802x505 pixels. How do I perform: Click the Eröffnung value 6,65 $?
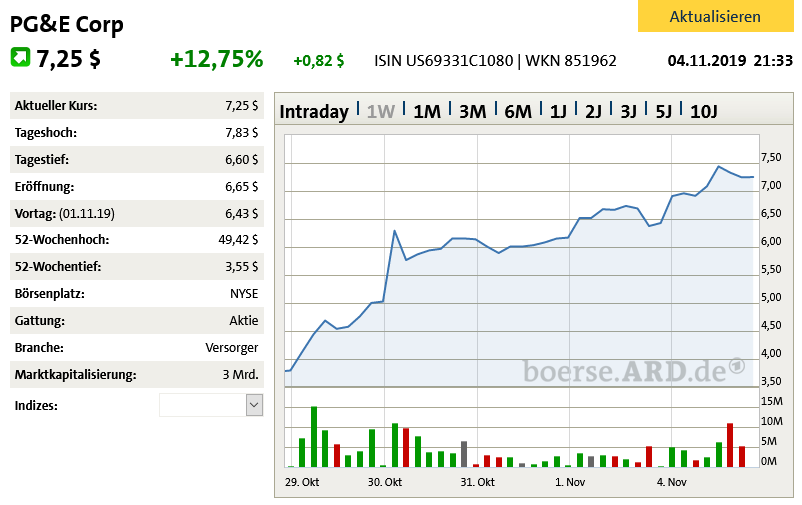(x=241, y=186)
